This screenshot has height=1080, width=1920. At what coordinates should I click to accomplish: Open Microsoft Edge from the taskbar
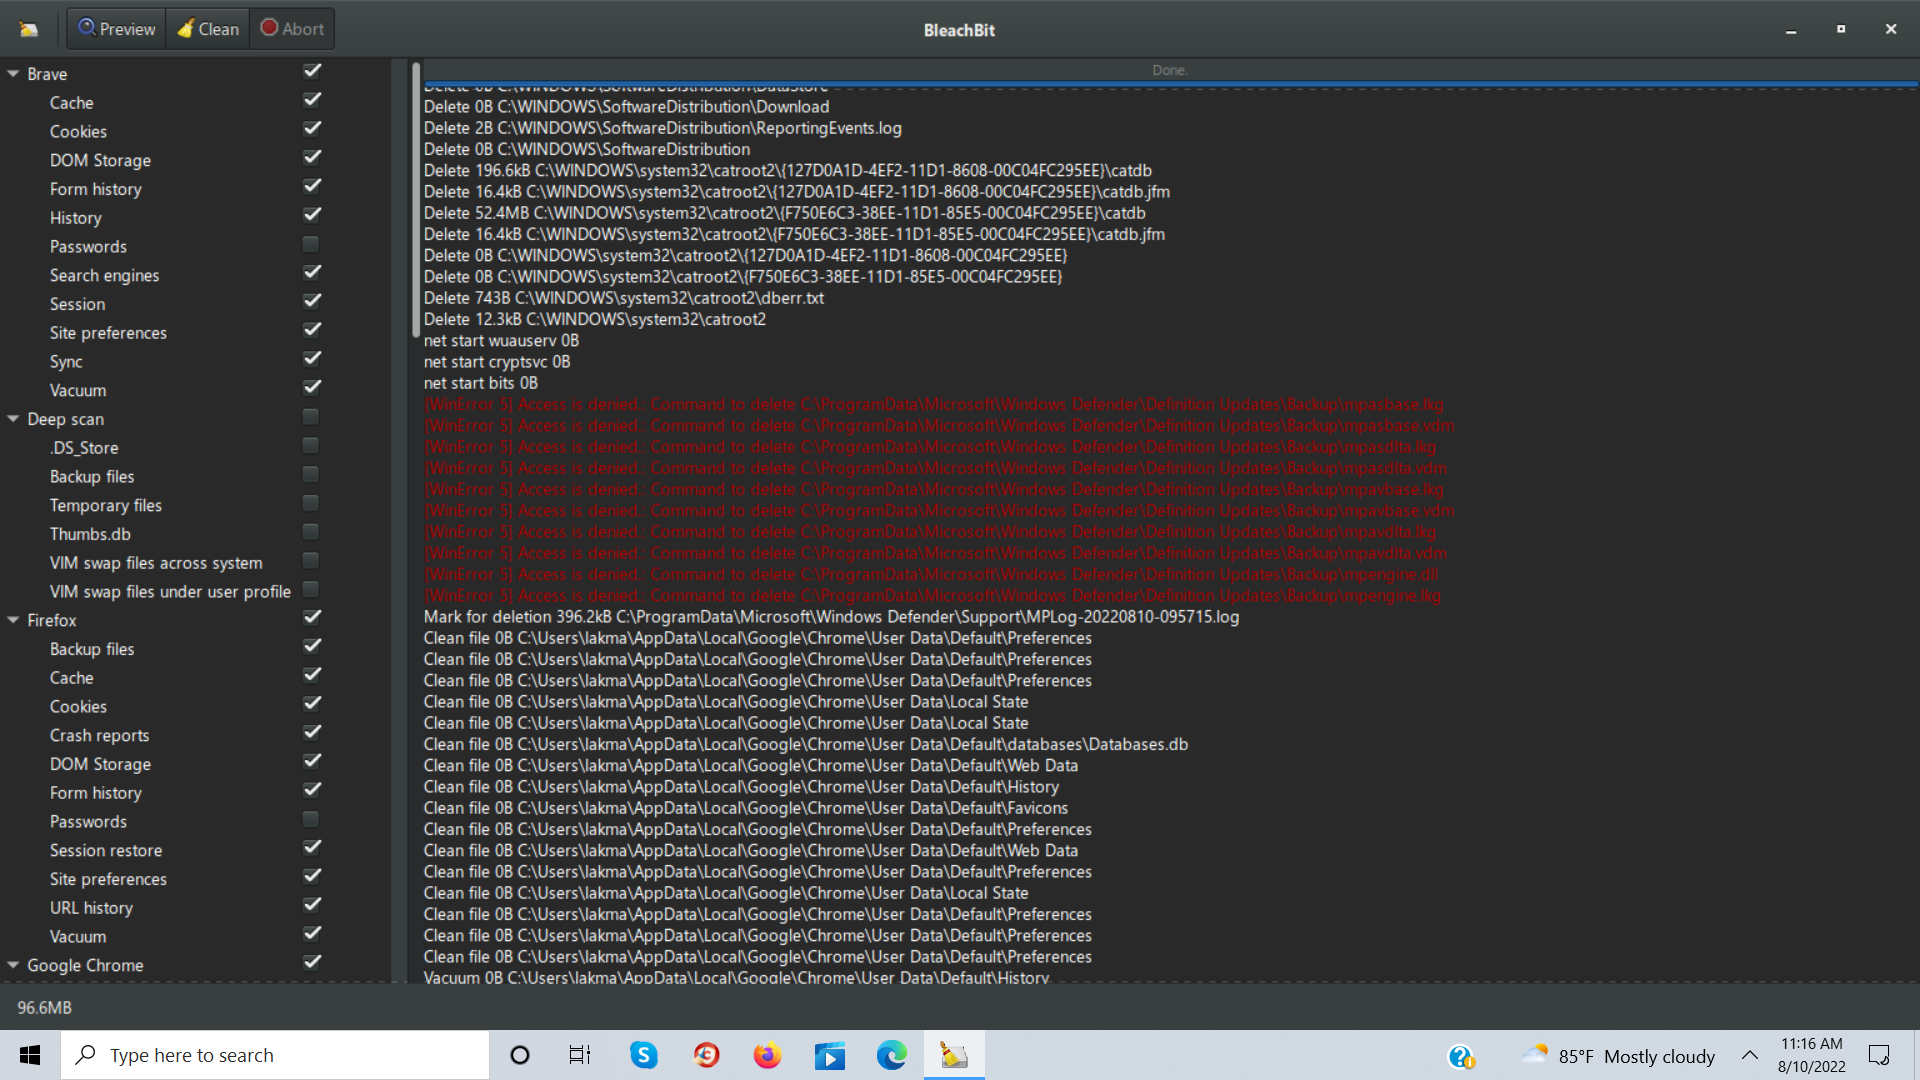click(x=891, y=1054)
